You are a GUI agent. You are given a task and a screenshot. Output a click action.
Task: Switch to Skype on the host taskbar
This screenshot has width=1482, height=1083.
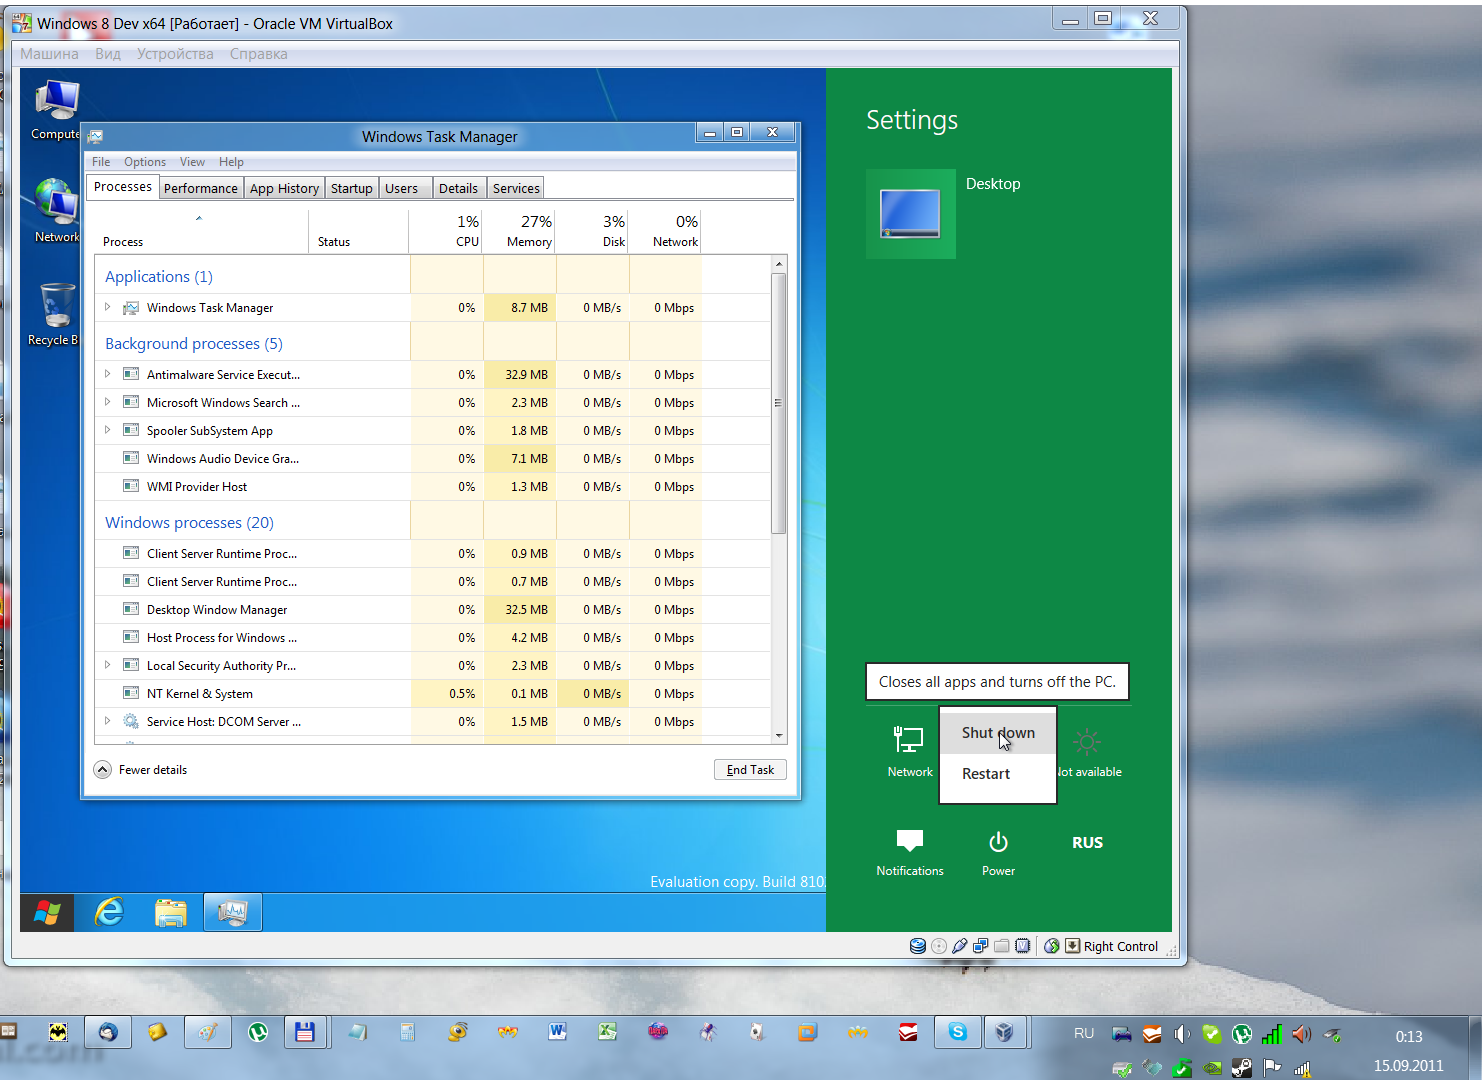pyautogui.click(x=957, y=1032)
